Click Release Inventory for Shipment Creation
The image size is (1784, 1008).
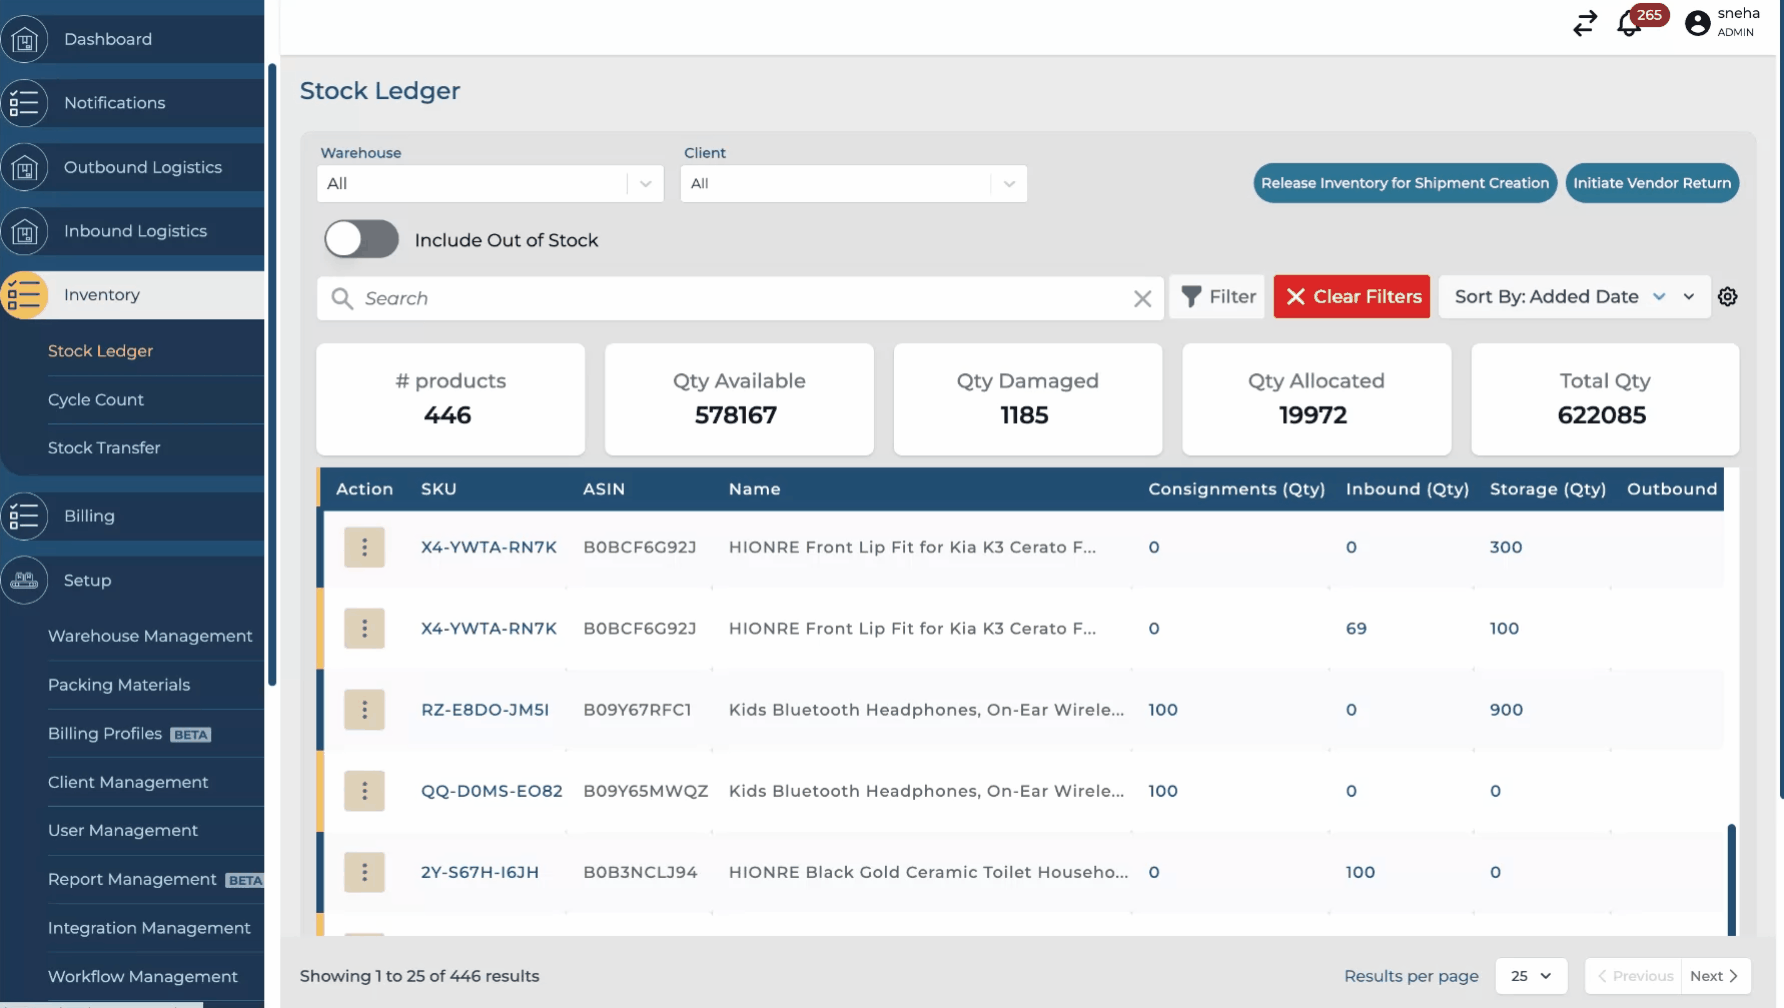tap(1404, 183)
